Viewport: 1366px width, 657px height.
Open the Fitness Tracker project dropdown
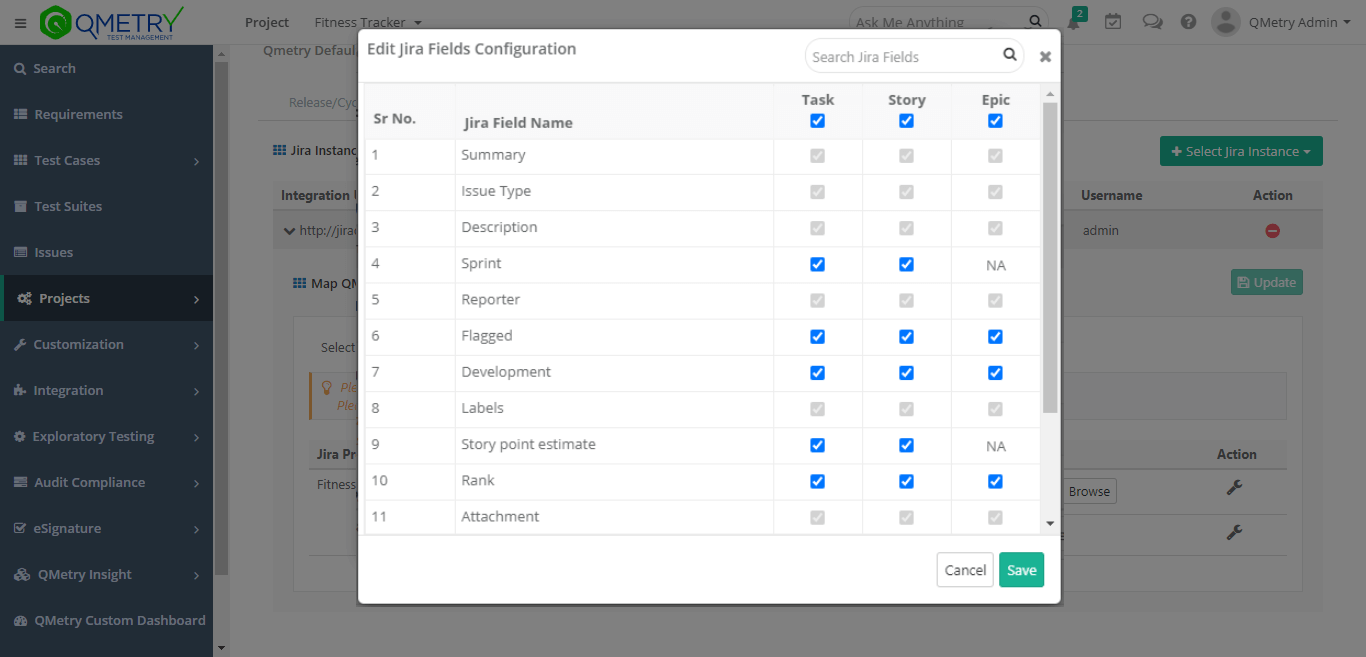(x=367, y=22)
